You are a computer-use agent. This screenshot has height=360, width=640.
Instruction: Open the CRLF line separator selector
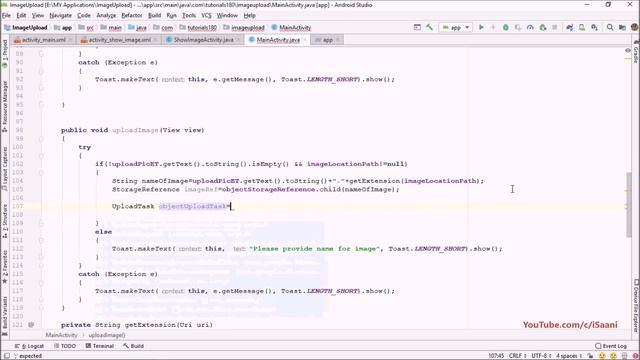[x=517, y=356]
